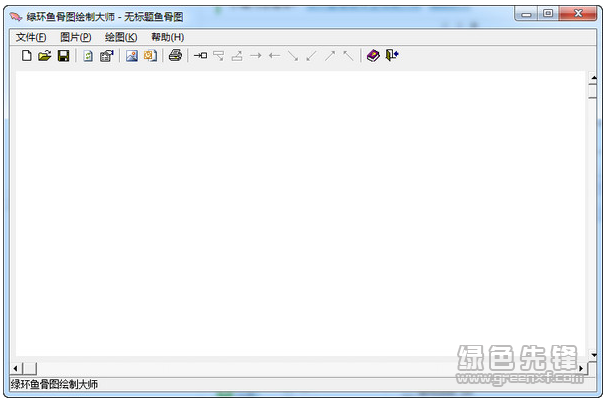Viewport: 605px width, 403px height.
Task: Click the vertical scrollbar up arrow
Action: point(593,78)
